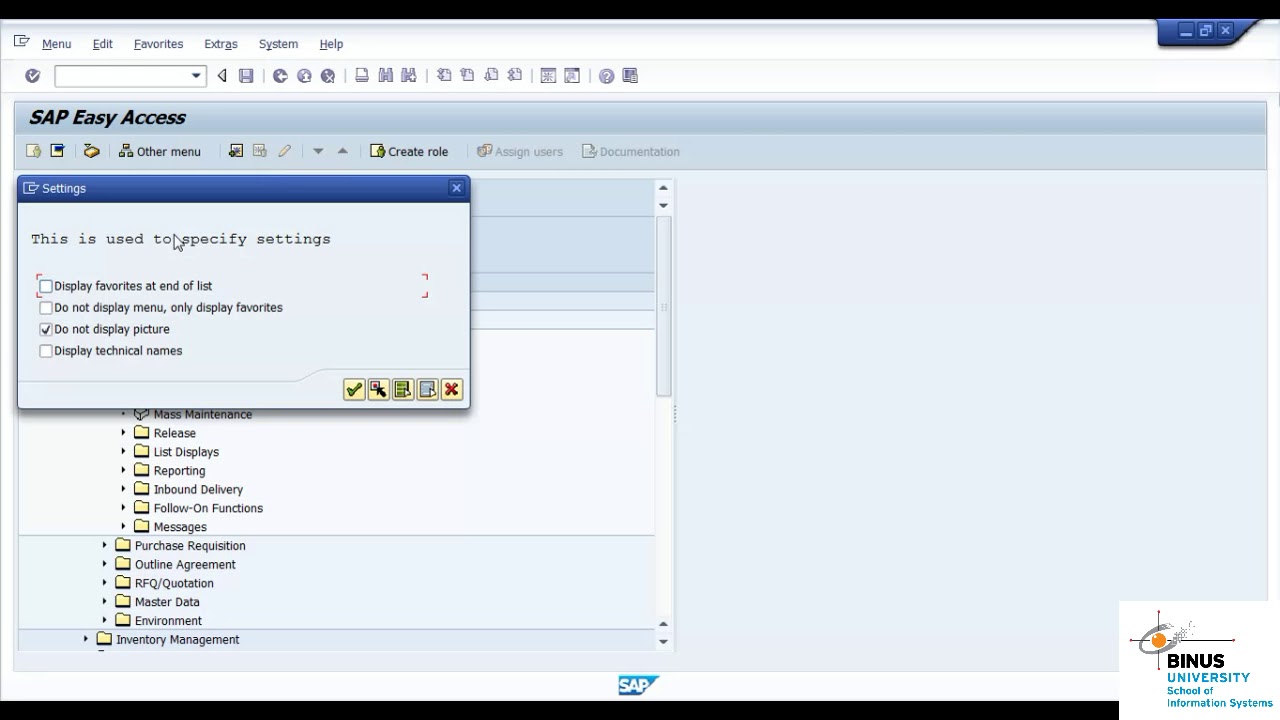The height and width of the screenshot is (720, 1280).
Task: Click the Change Favorites pencil icon
Action: pyautogui.click(x=284, y=151)
